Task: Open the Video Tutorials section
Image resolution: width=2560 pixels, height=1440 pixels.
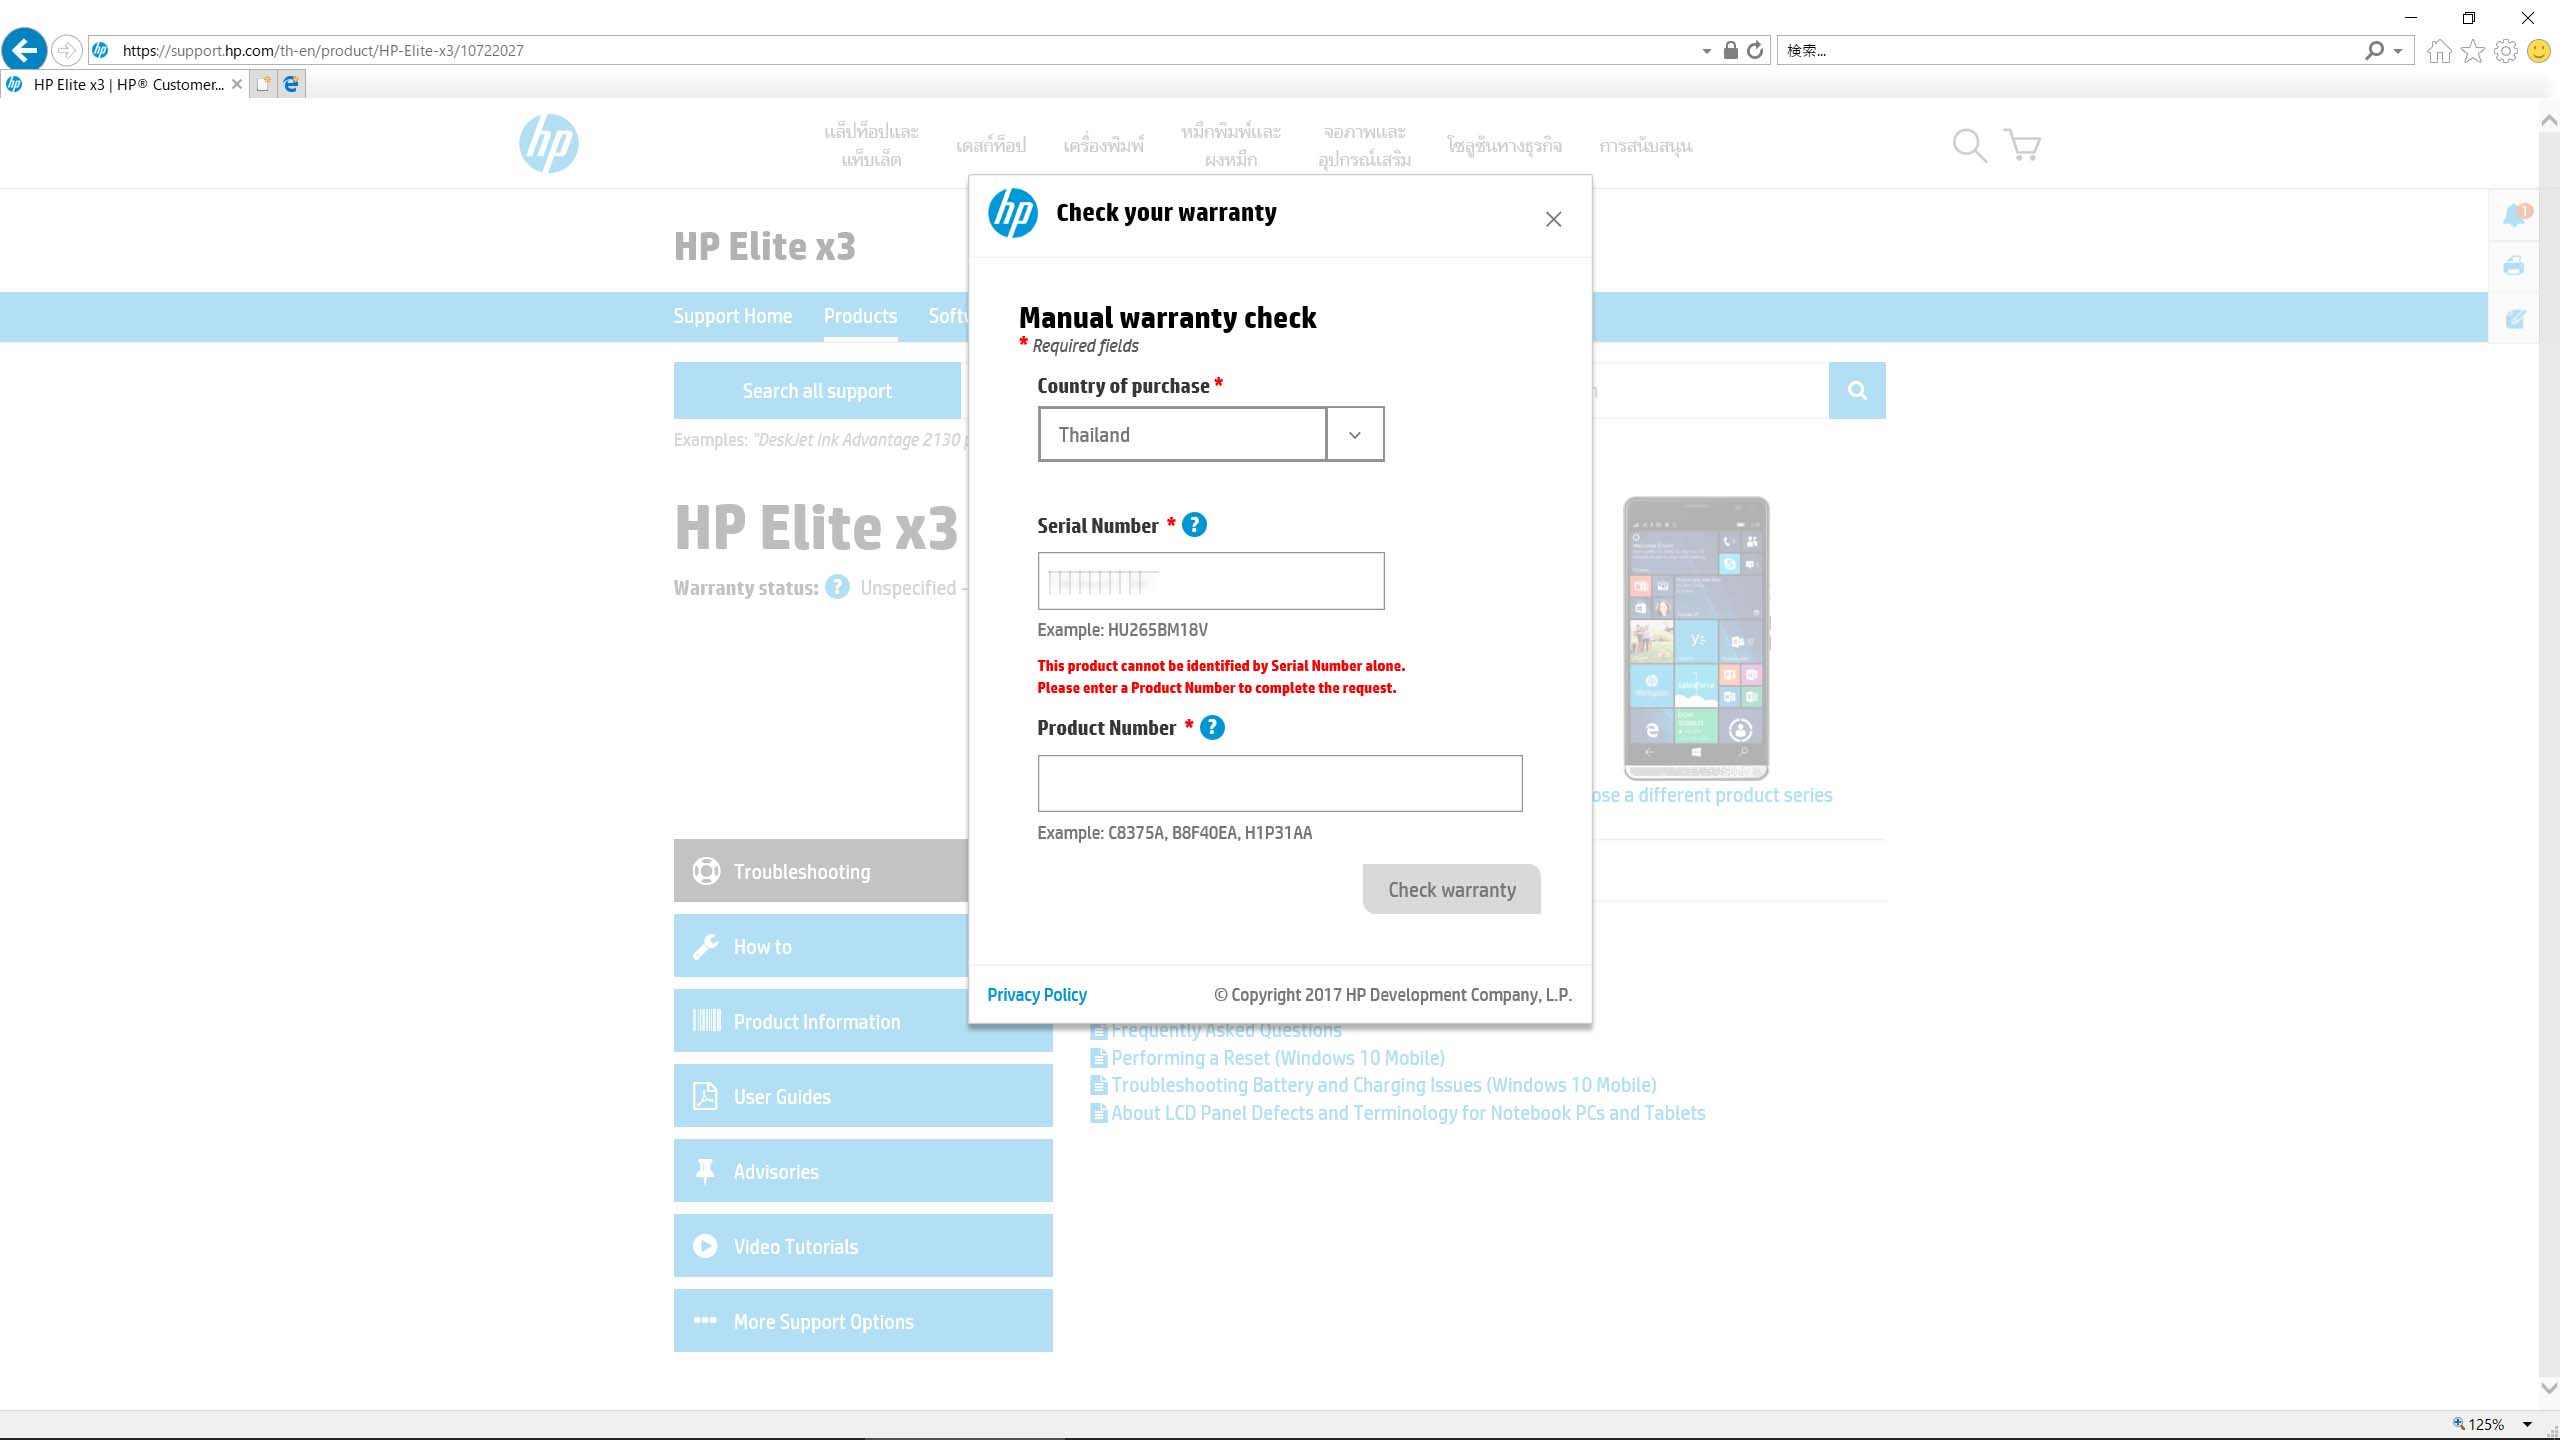Action: (863, 1246)
